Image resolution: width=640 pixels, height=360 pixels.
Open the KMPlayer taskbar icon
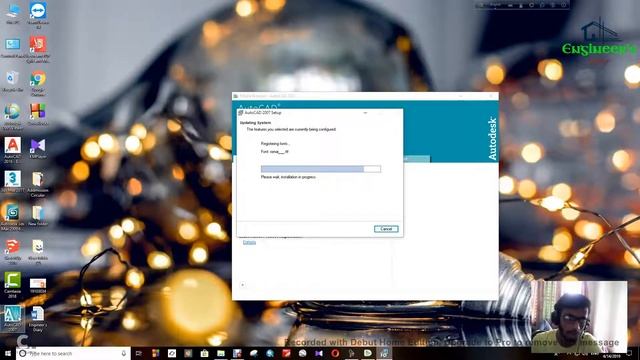click(319, 353)
